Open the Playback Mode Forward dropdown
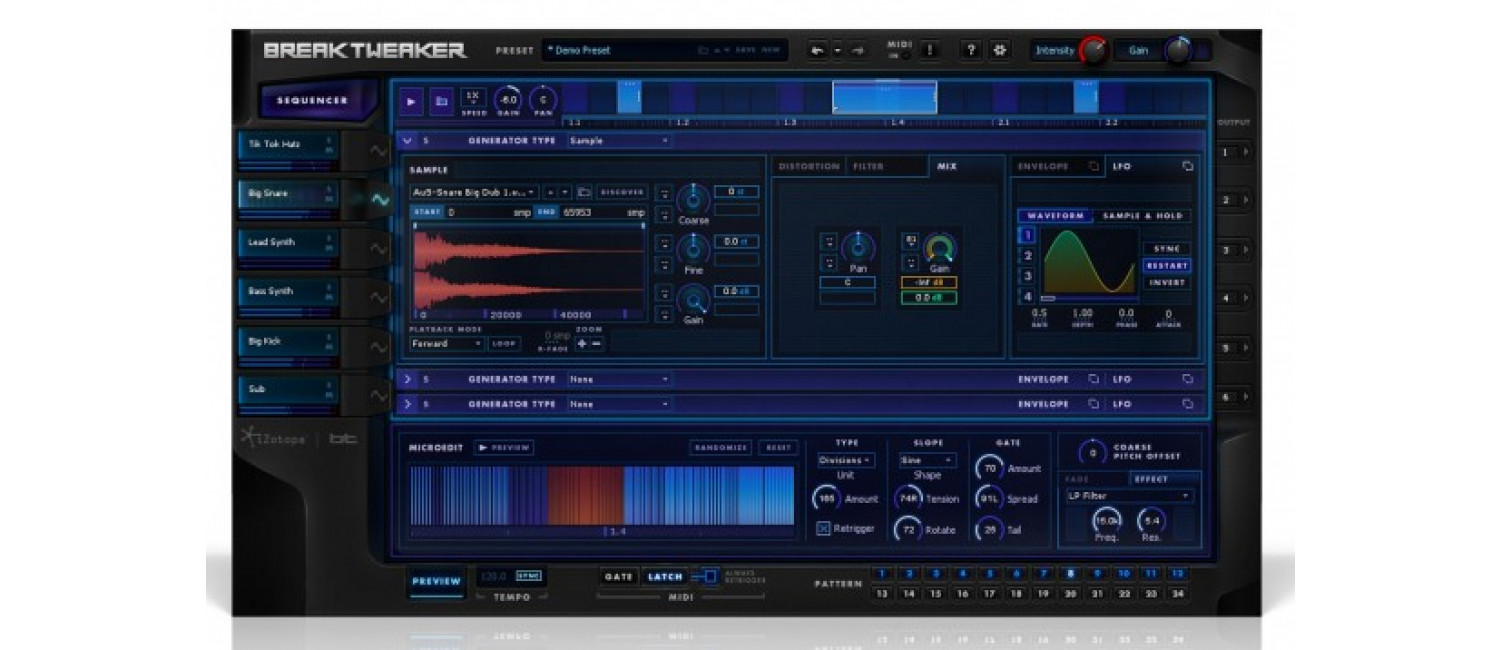Image resolution: width=1500 pixels, height=650 pixels. click(447, 343)
